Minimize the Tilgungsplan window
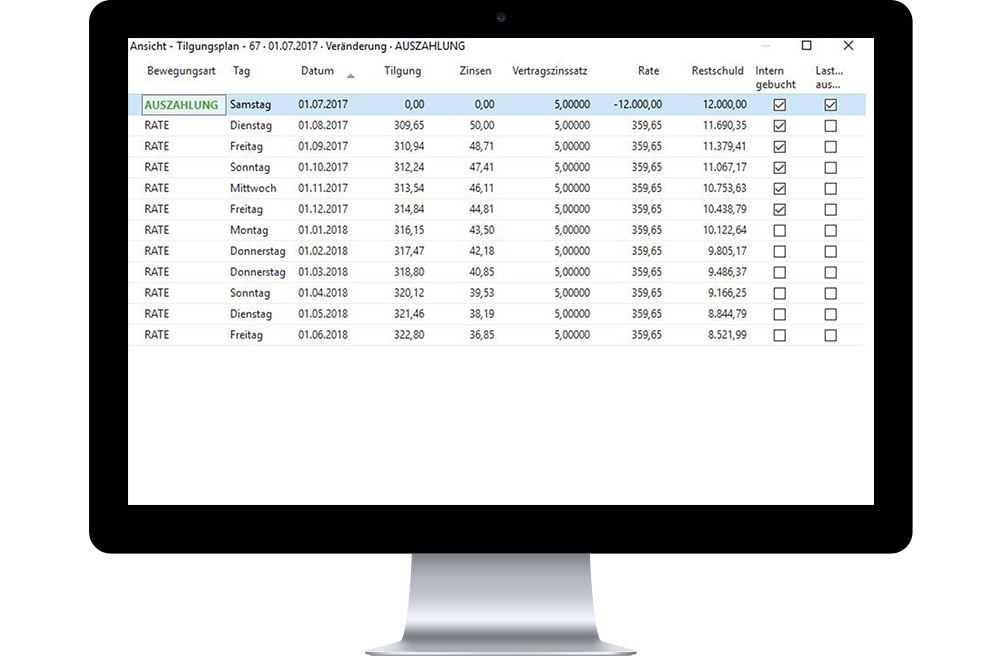 pos(765,46)
